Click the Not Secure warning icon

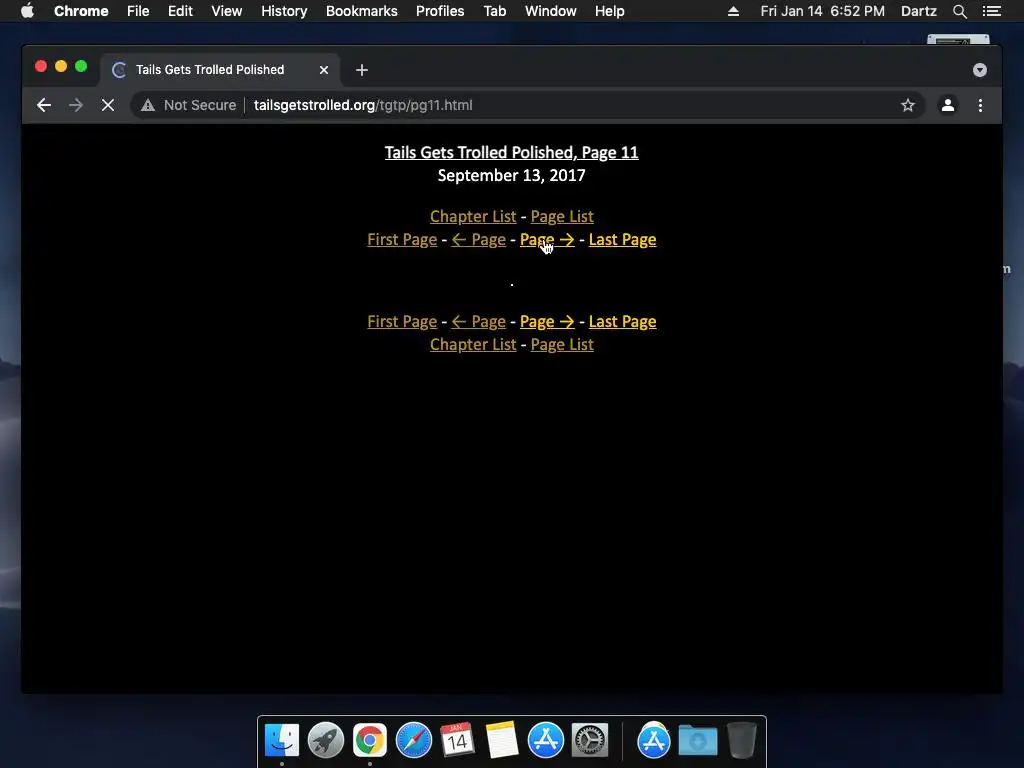click(148, 105)
